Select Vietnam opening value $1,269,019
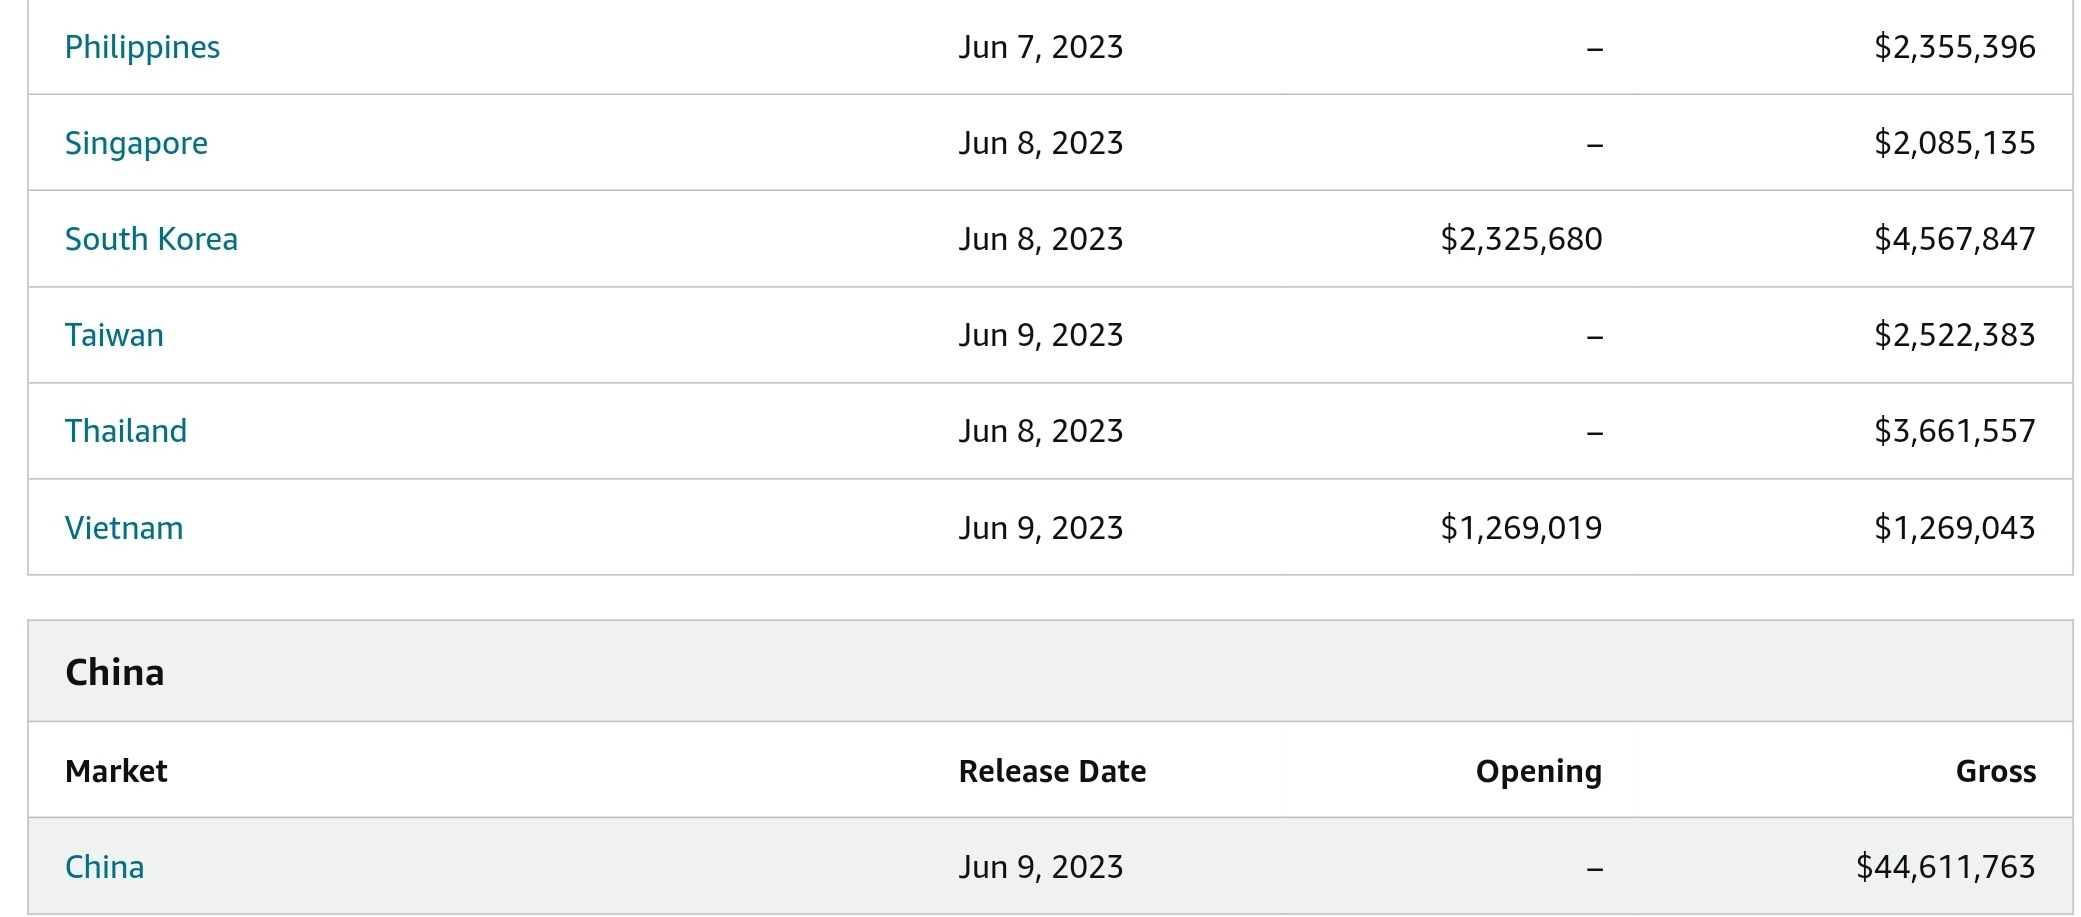Screen dimensions: 2081x917 point(1521,527)
